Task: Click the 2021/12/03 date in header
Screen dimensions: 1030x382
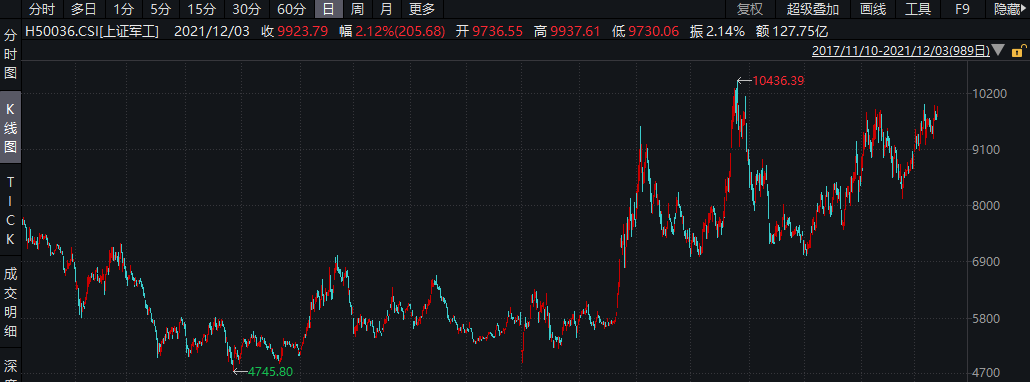Action: (212, 31)
